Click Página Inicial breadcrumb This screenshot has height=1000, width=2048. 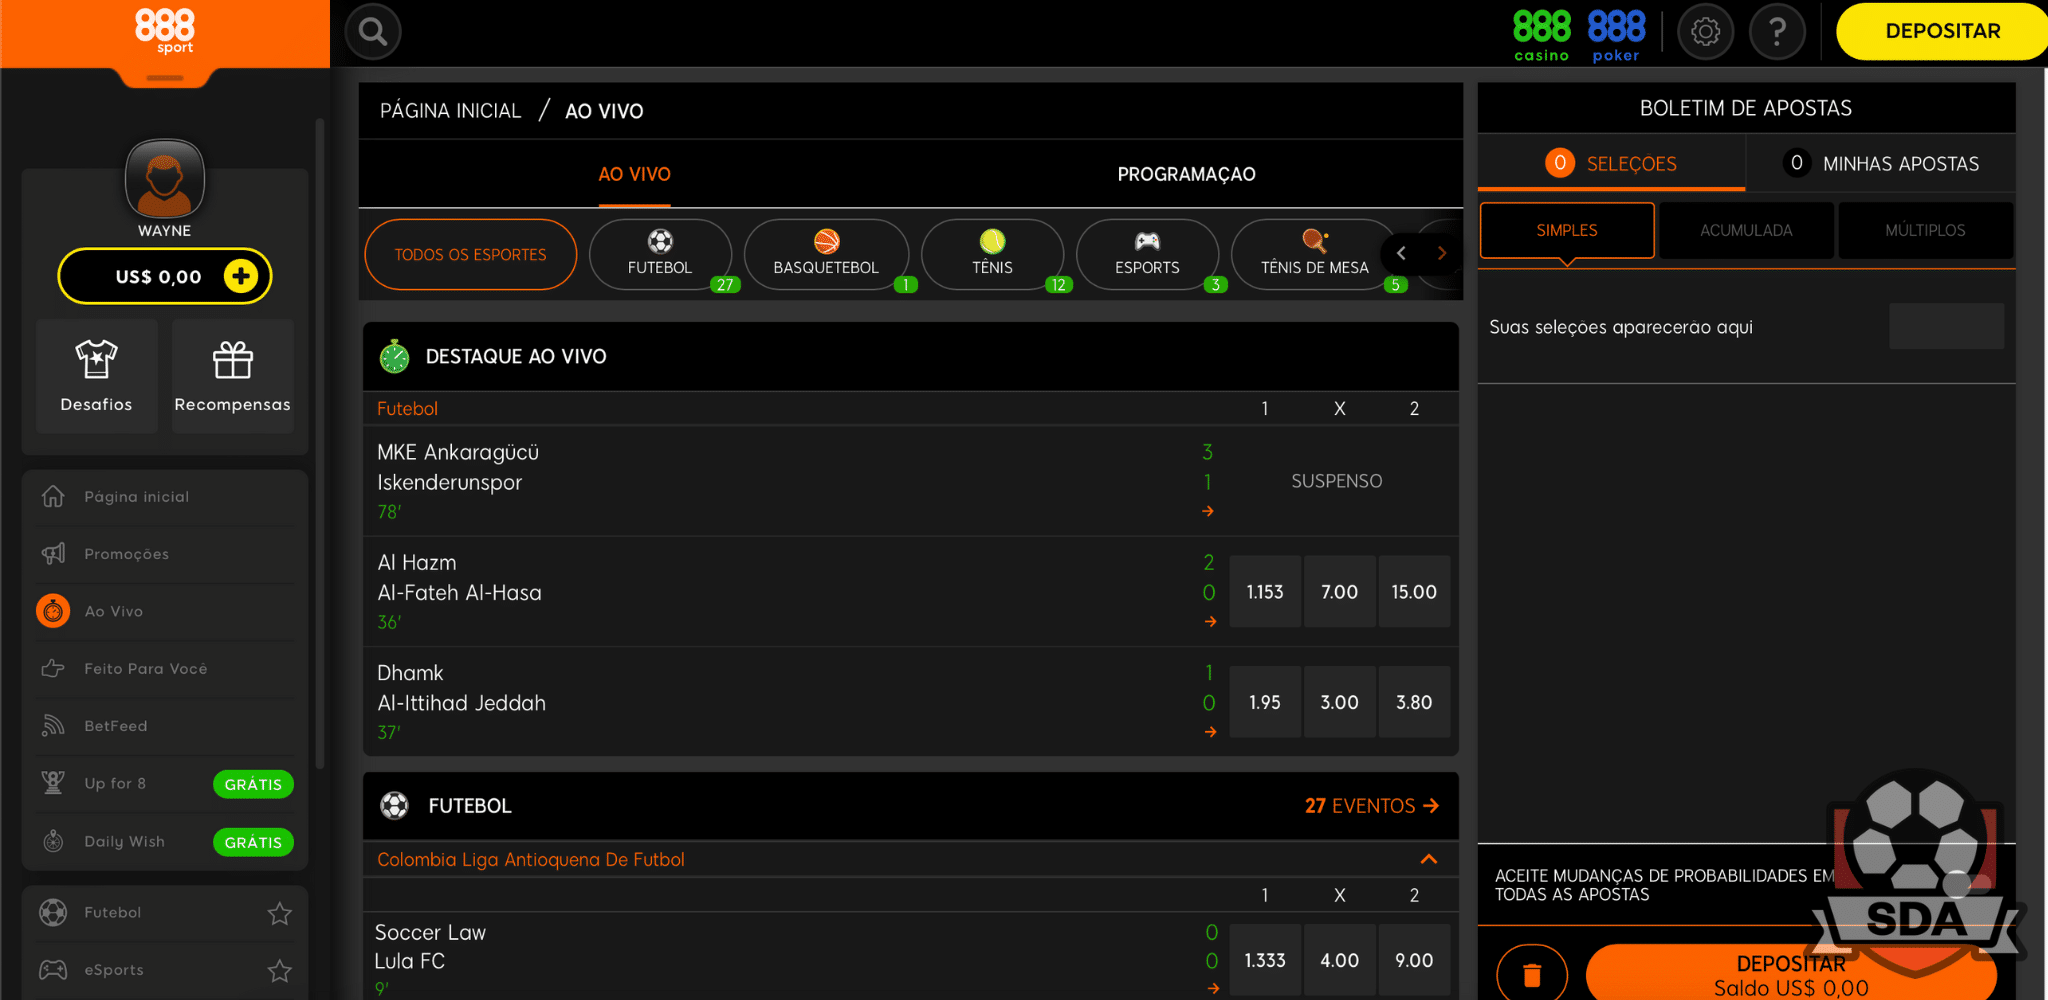coord(450,111)
